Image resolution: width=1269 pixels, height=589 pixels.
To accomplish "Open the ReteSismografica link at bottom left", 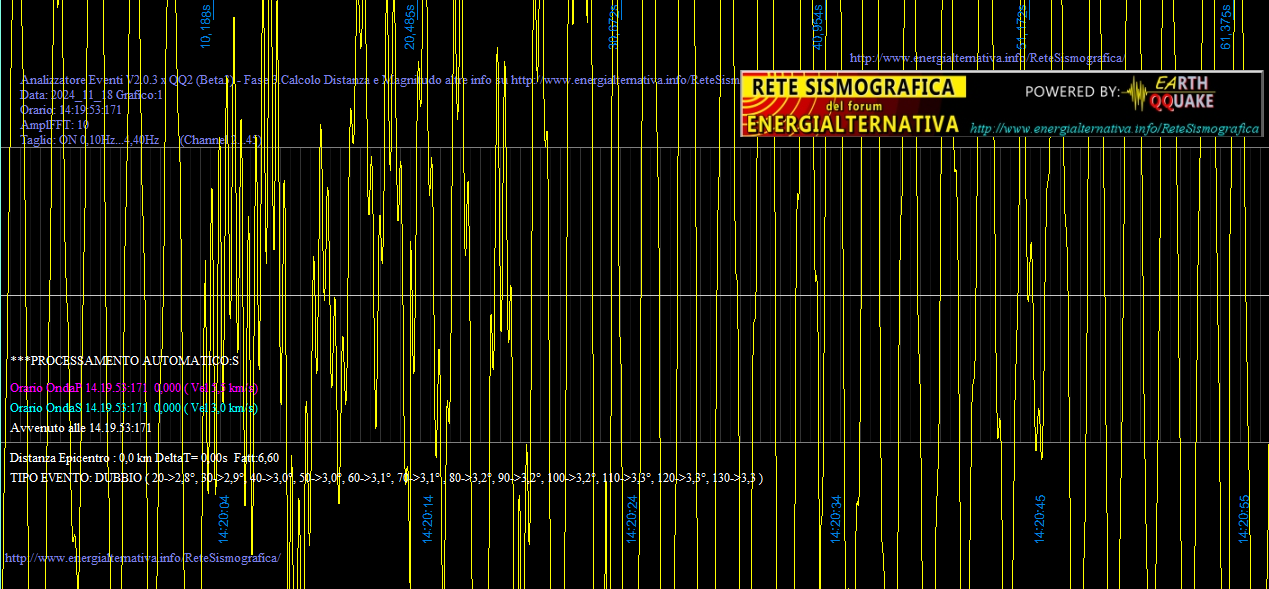I will tap(142, 557).
